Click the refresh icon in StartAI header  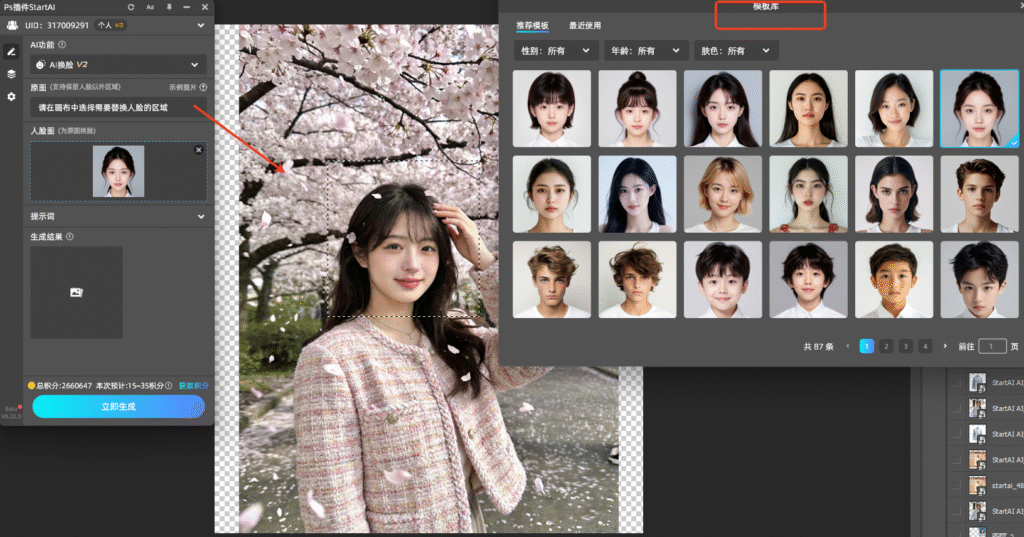coord(130,7)
